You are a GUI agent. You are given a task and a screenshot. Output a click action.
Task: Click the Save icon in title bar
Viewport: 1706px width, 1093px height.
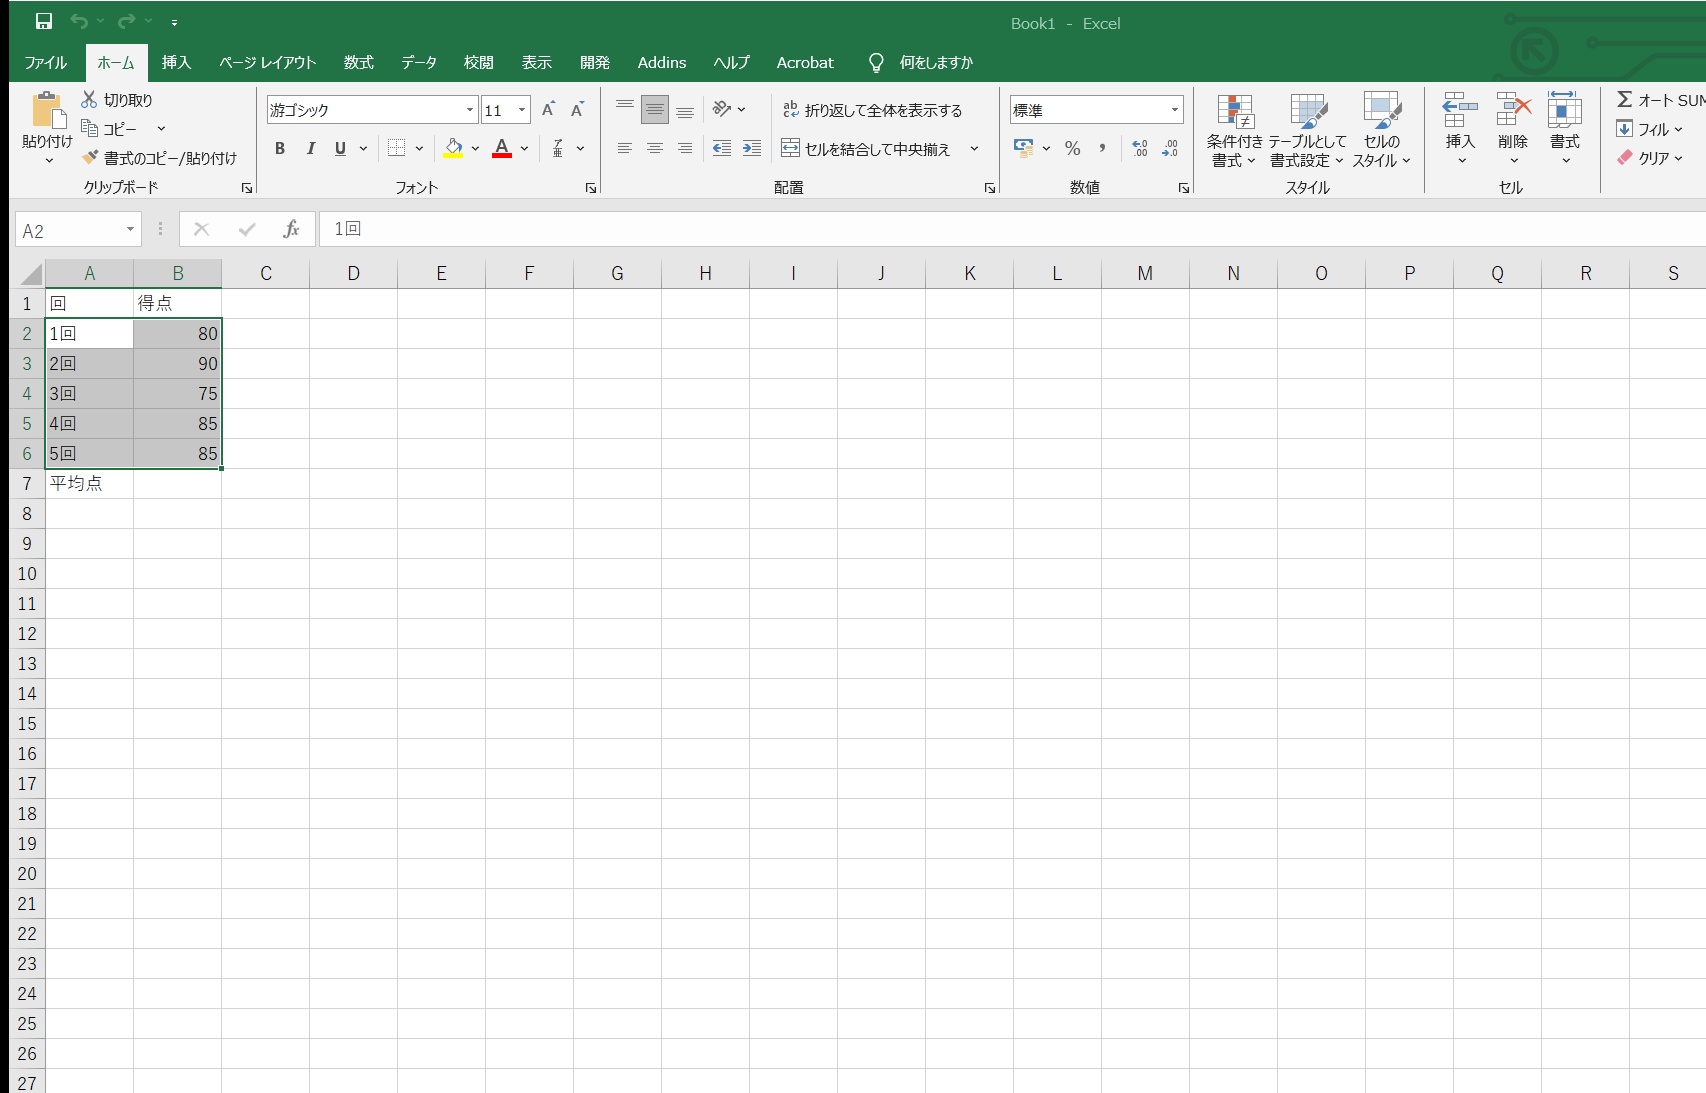(44, 21)
